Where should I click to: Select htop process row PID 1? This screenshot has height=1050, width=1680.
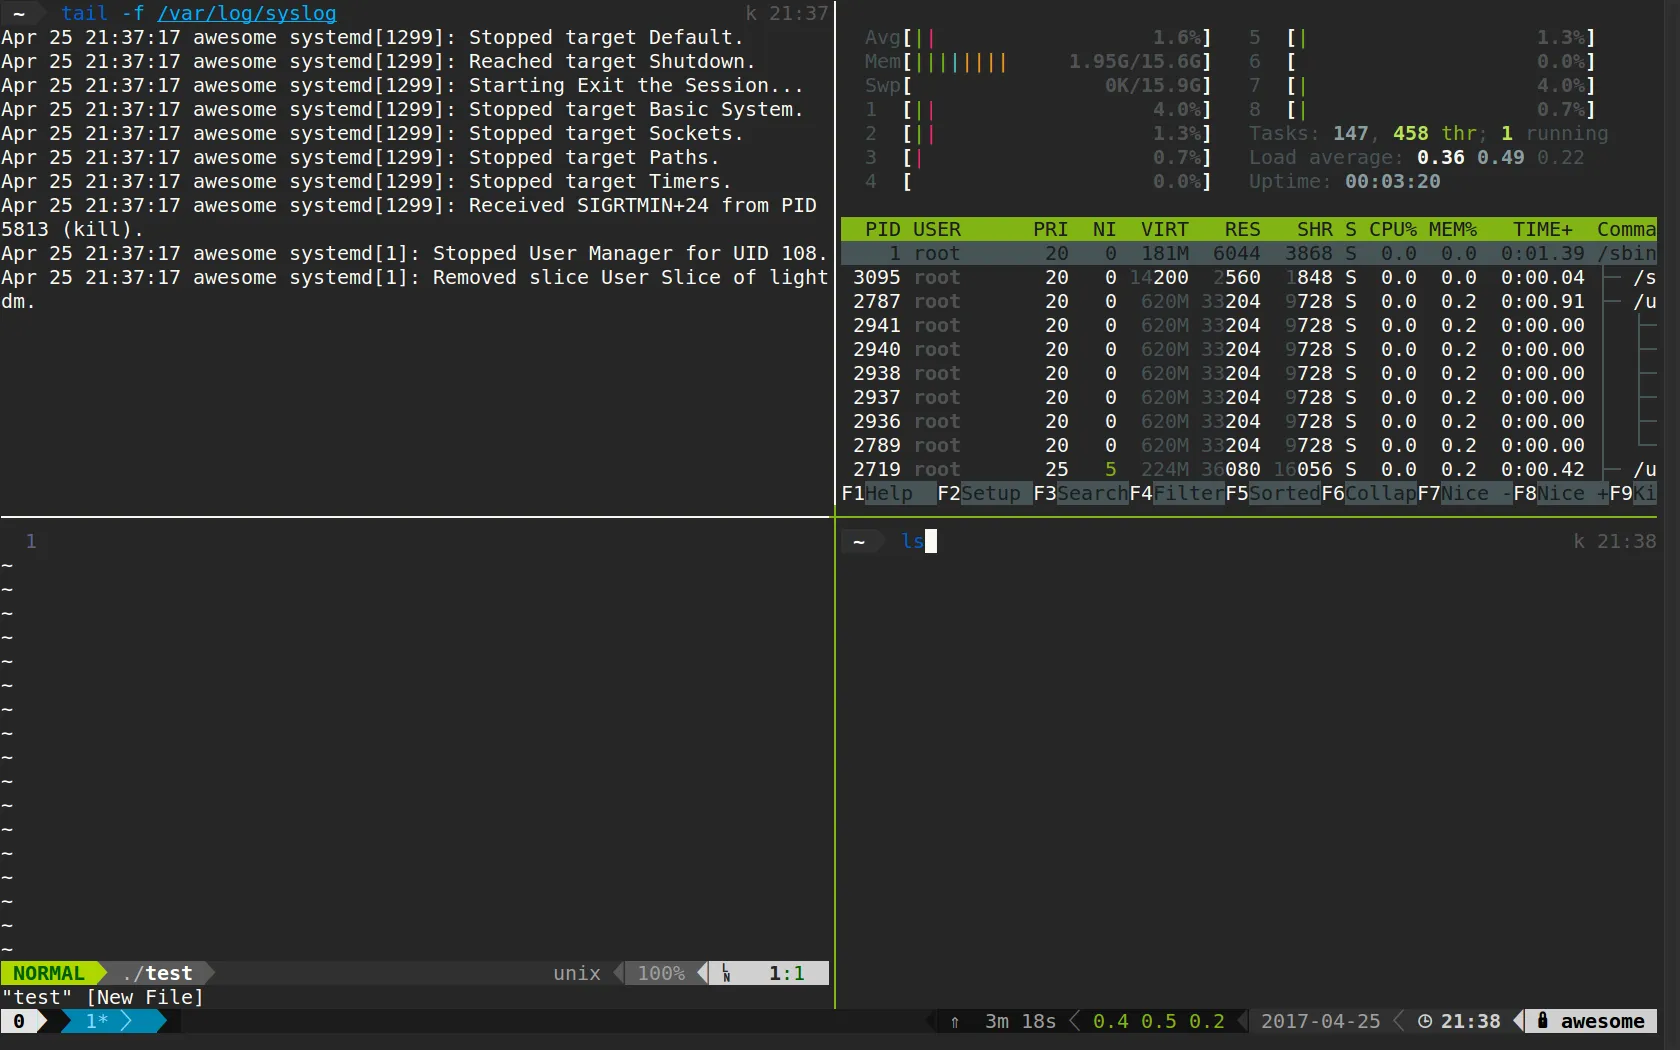pyautogui.click(x=1249, y=253)
